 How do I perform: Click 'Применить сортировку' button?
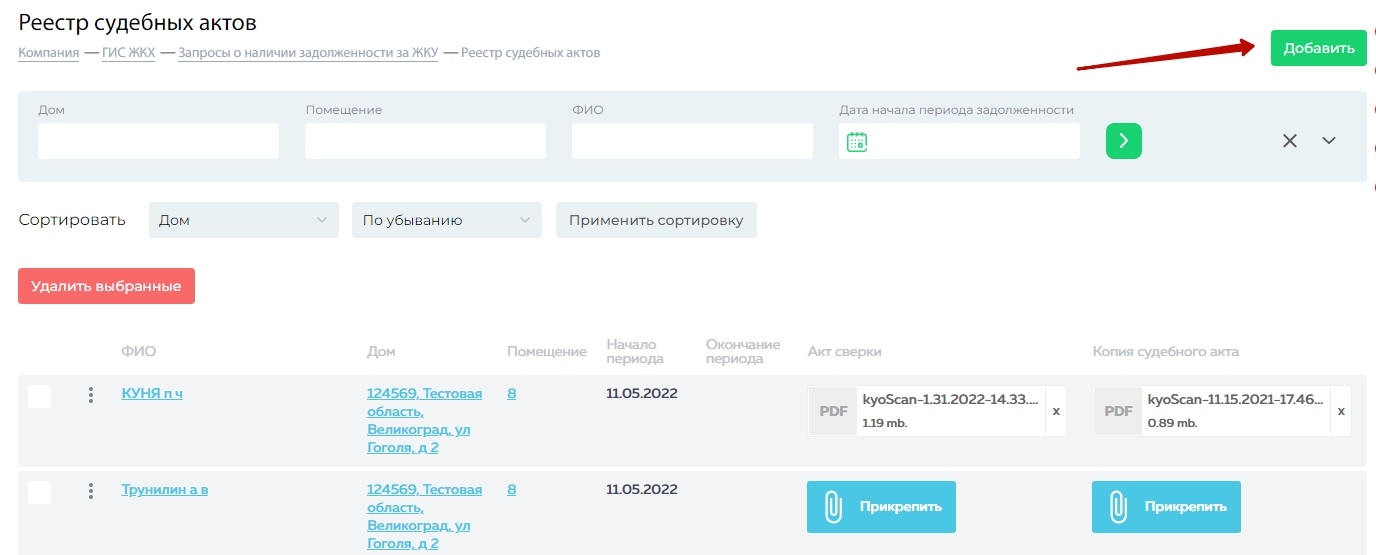coord(656,220)
